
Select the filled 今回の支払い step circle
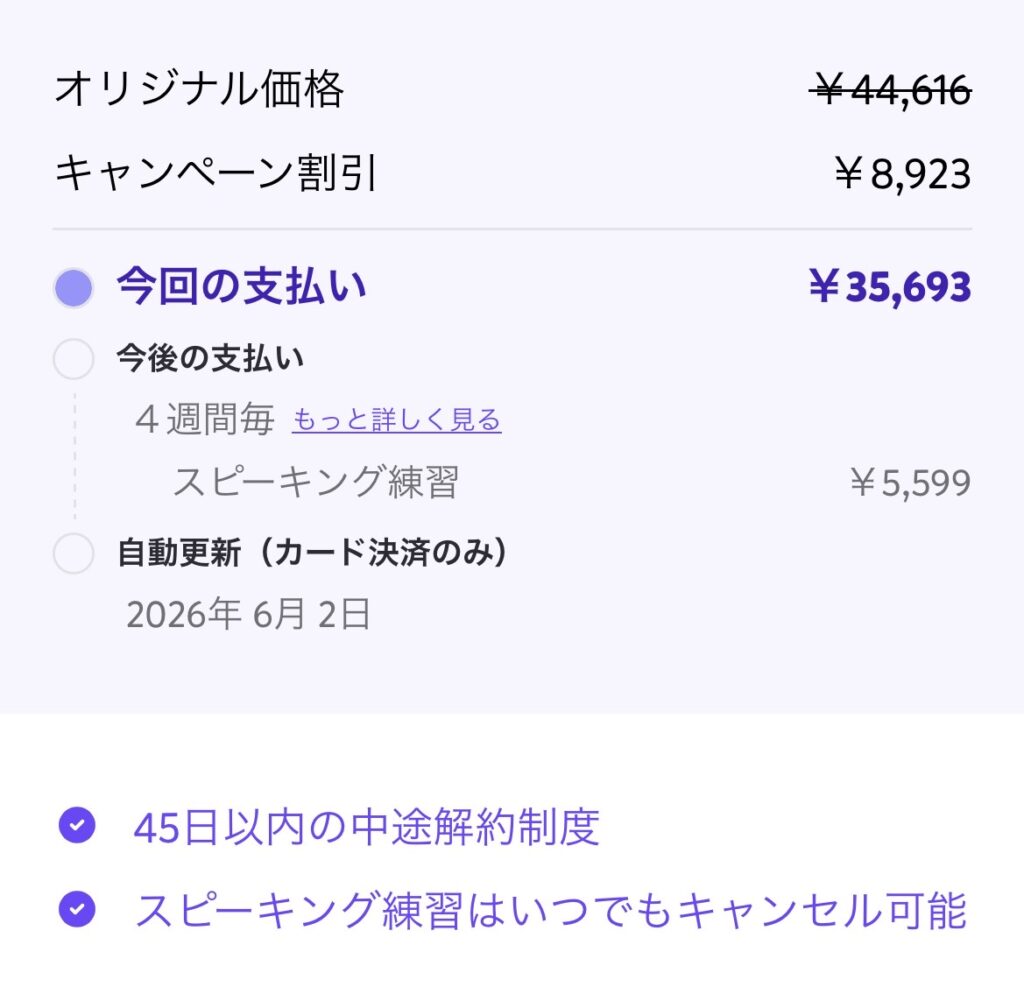(x=73, y=288)
